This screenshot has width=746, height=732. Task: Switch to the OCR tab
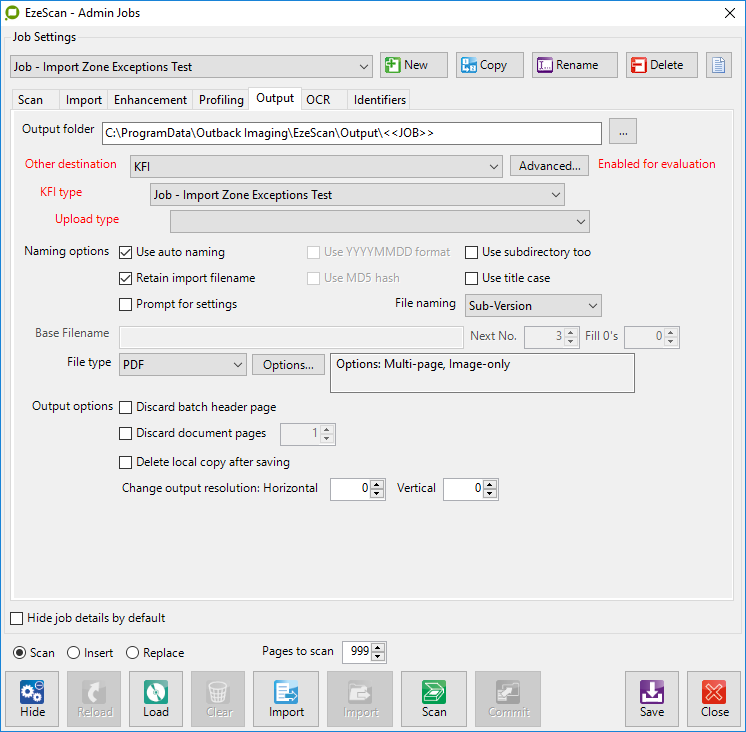click(318, 99)
